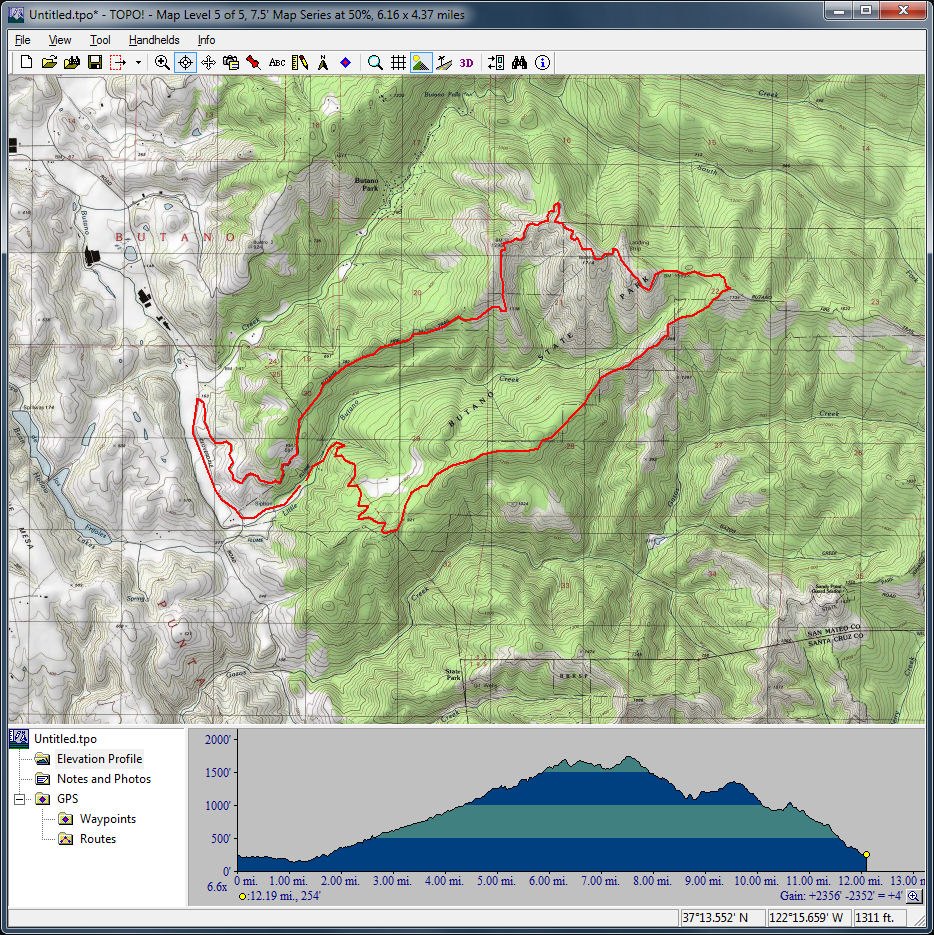This screenshot has height=935, width=934.
Task: Choose the Traveling pan arrows tool
Action: (x=208, y=62)
